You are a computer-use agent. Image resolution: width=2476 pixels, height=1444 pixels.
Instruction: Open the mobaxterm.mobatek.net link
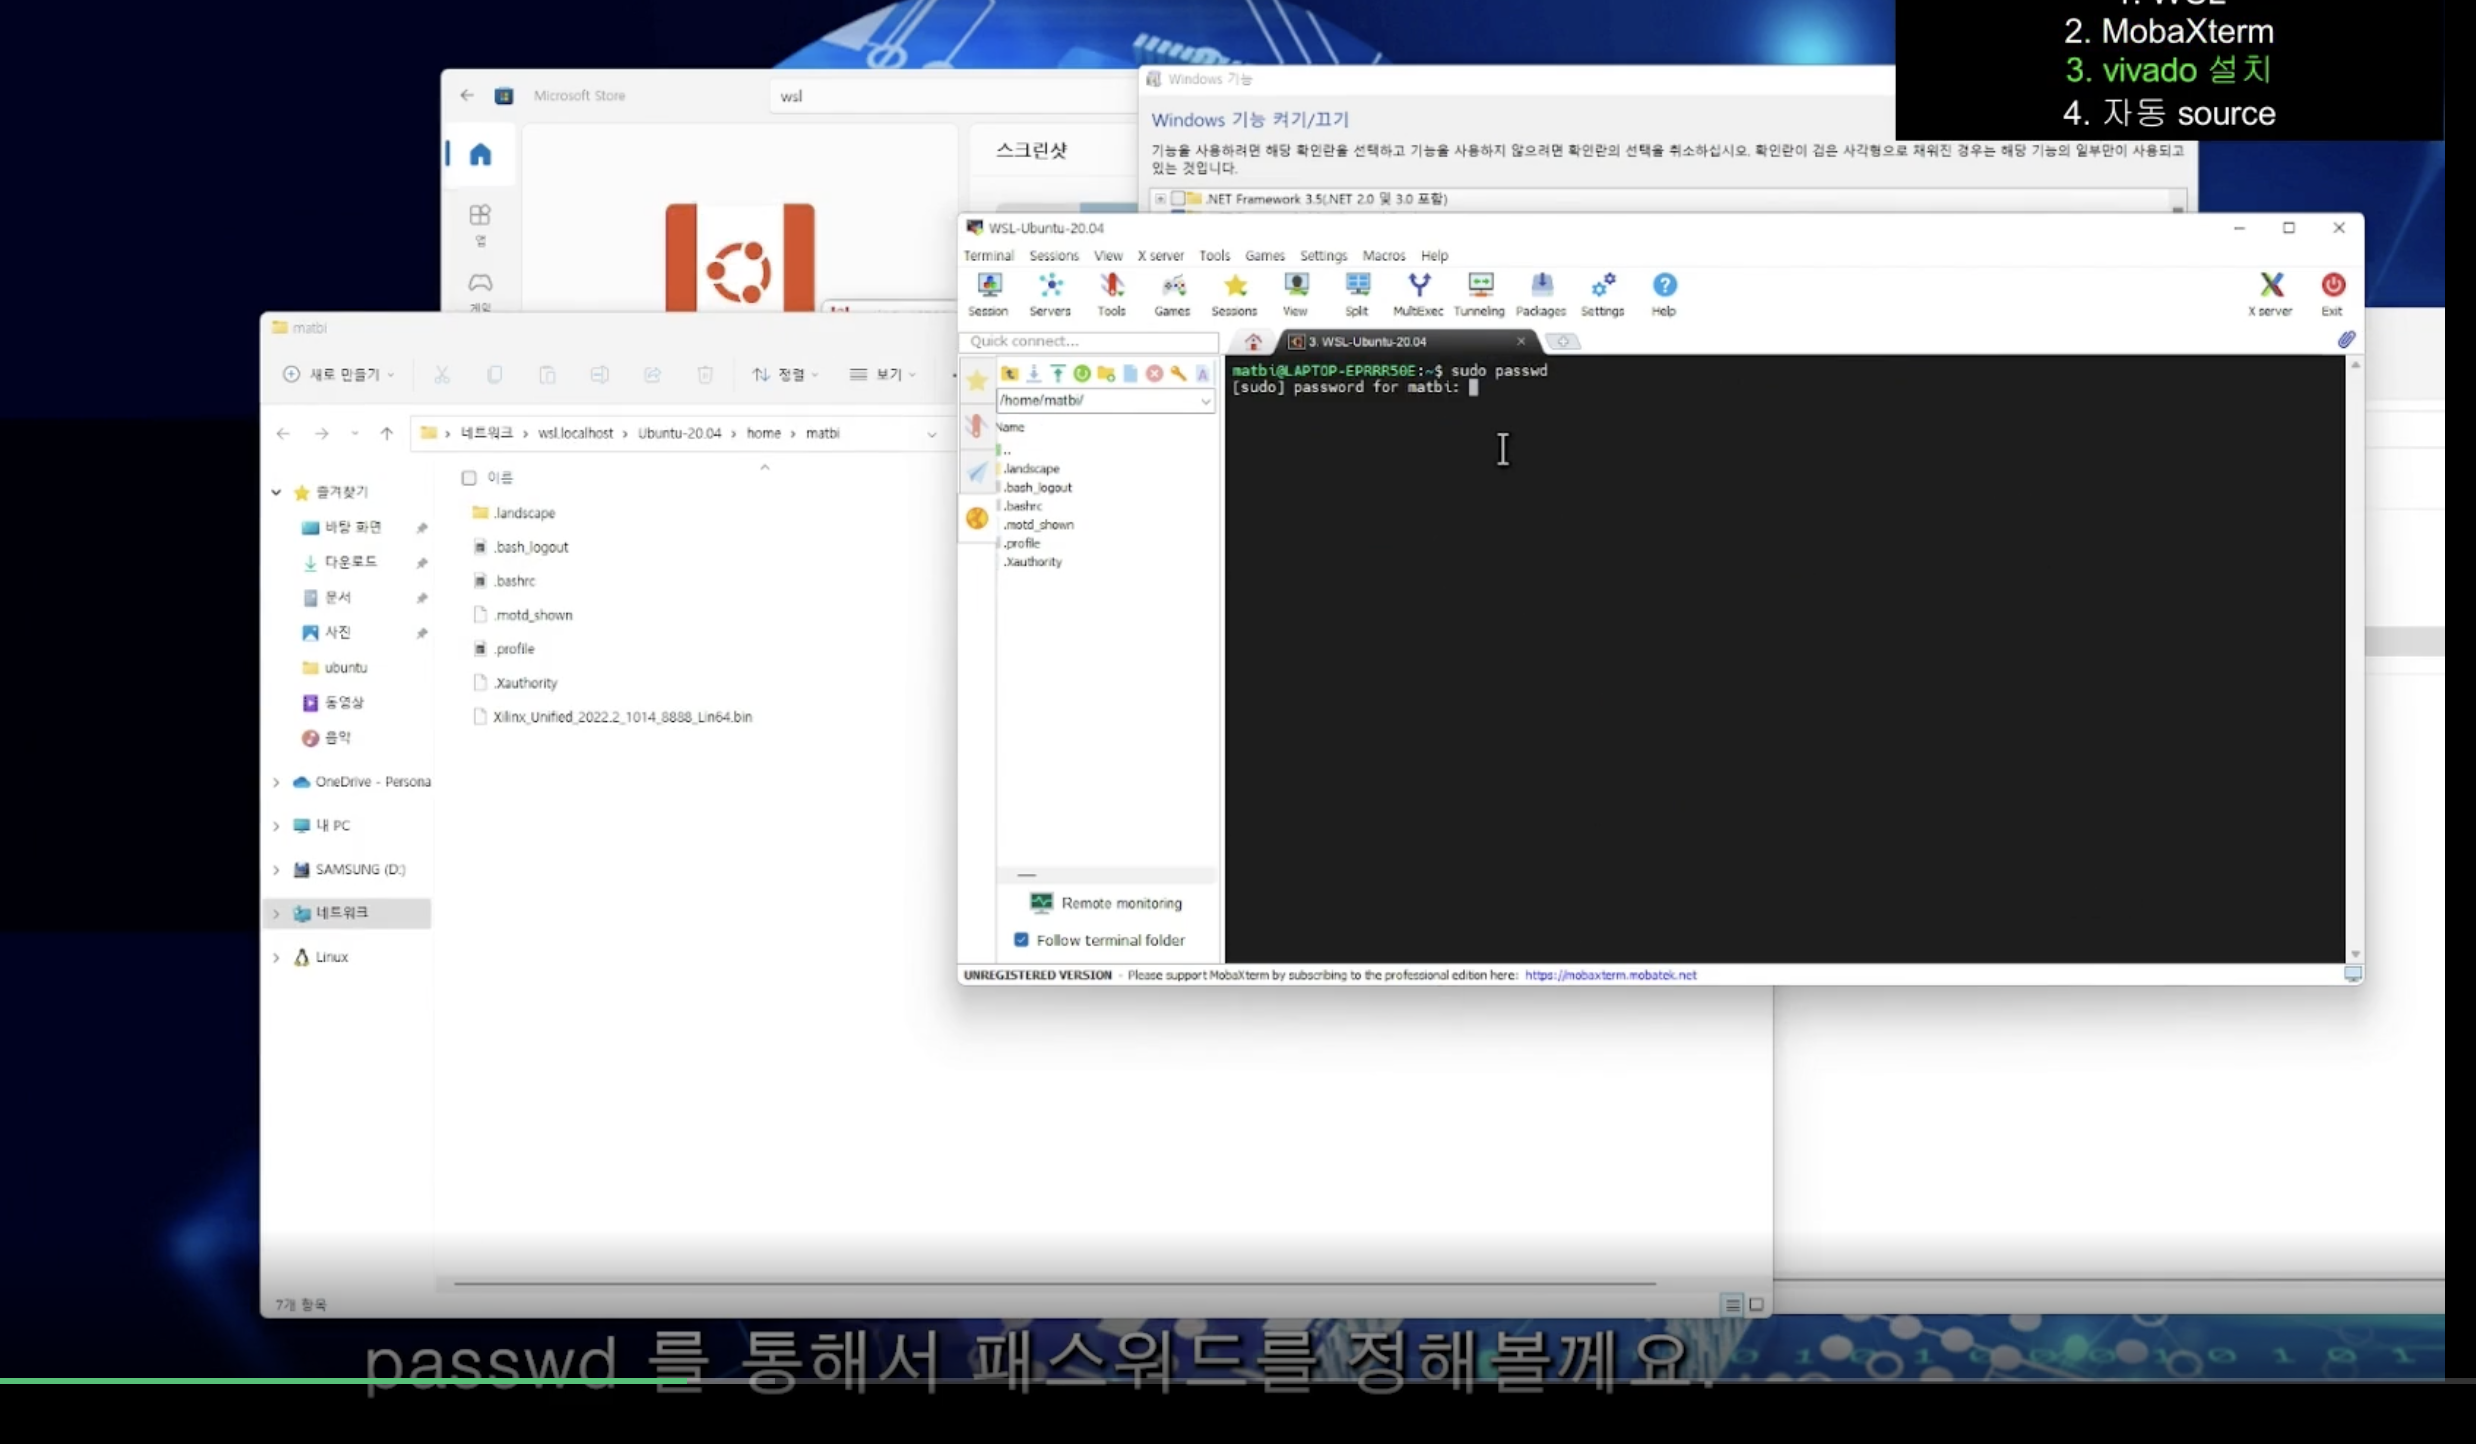coord(1610,975)
